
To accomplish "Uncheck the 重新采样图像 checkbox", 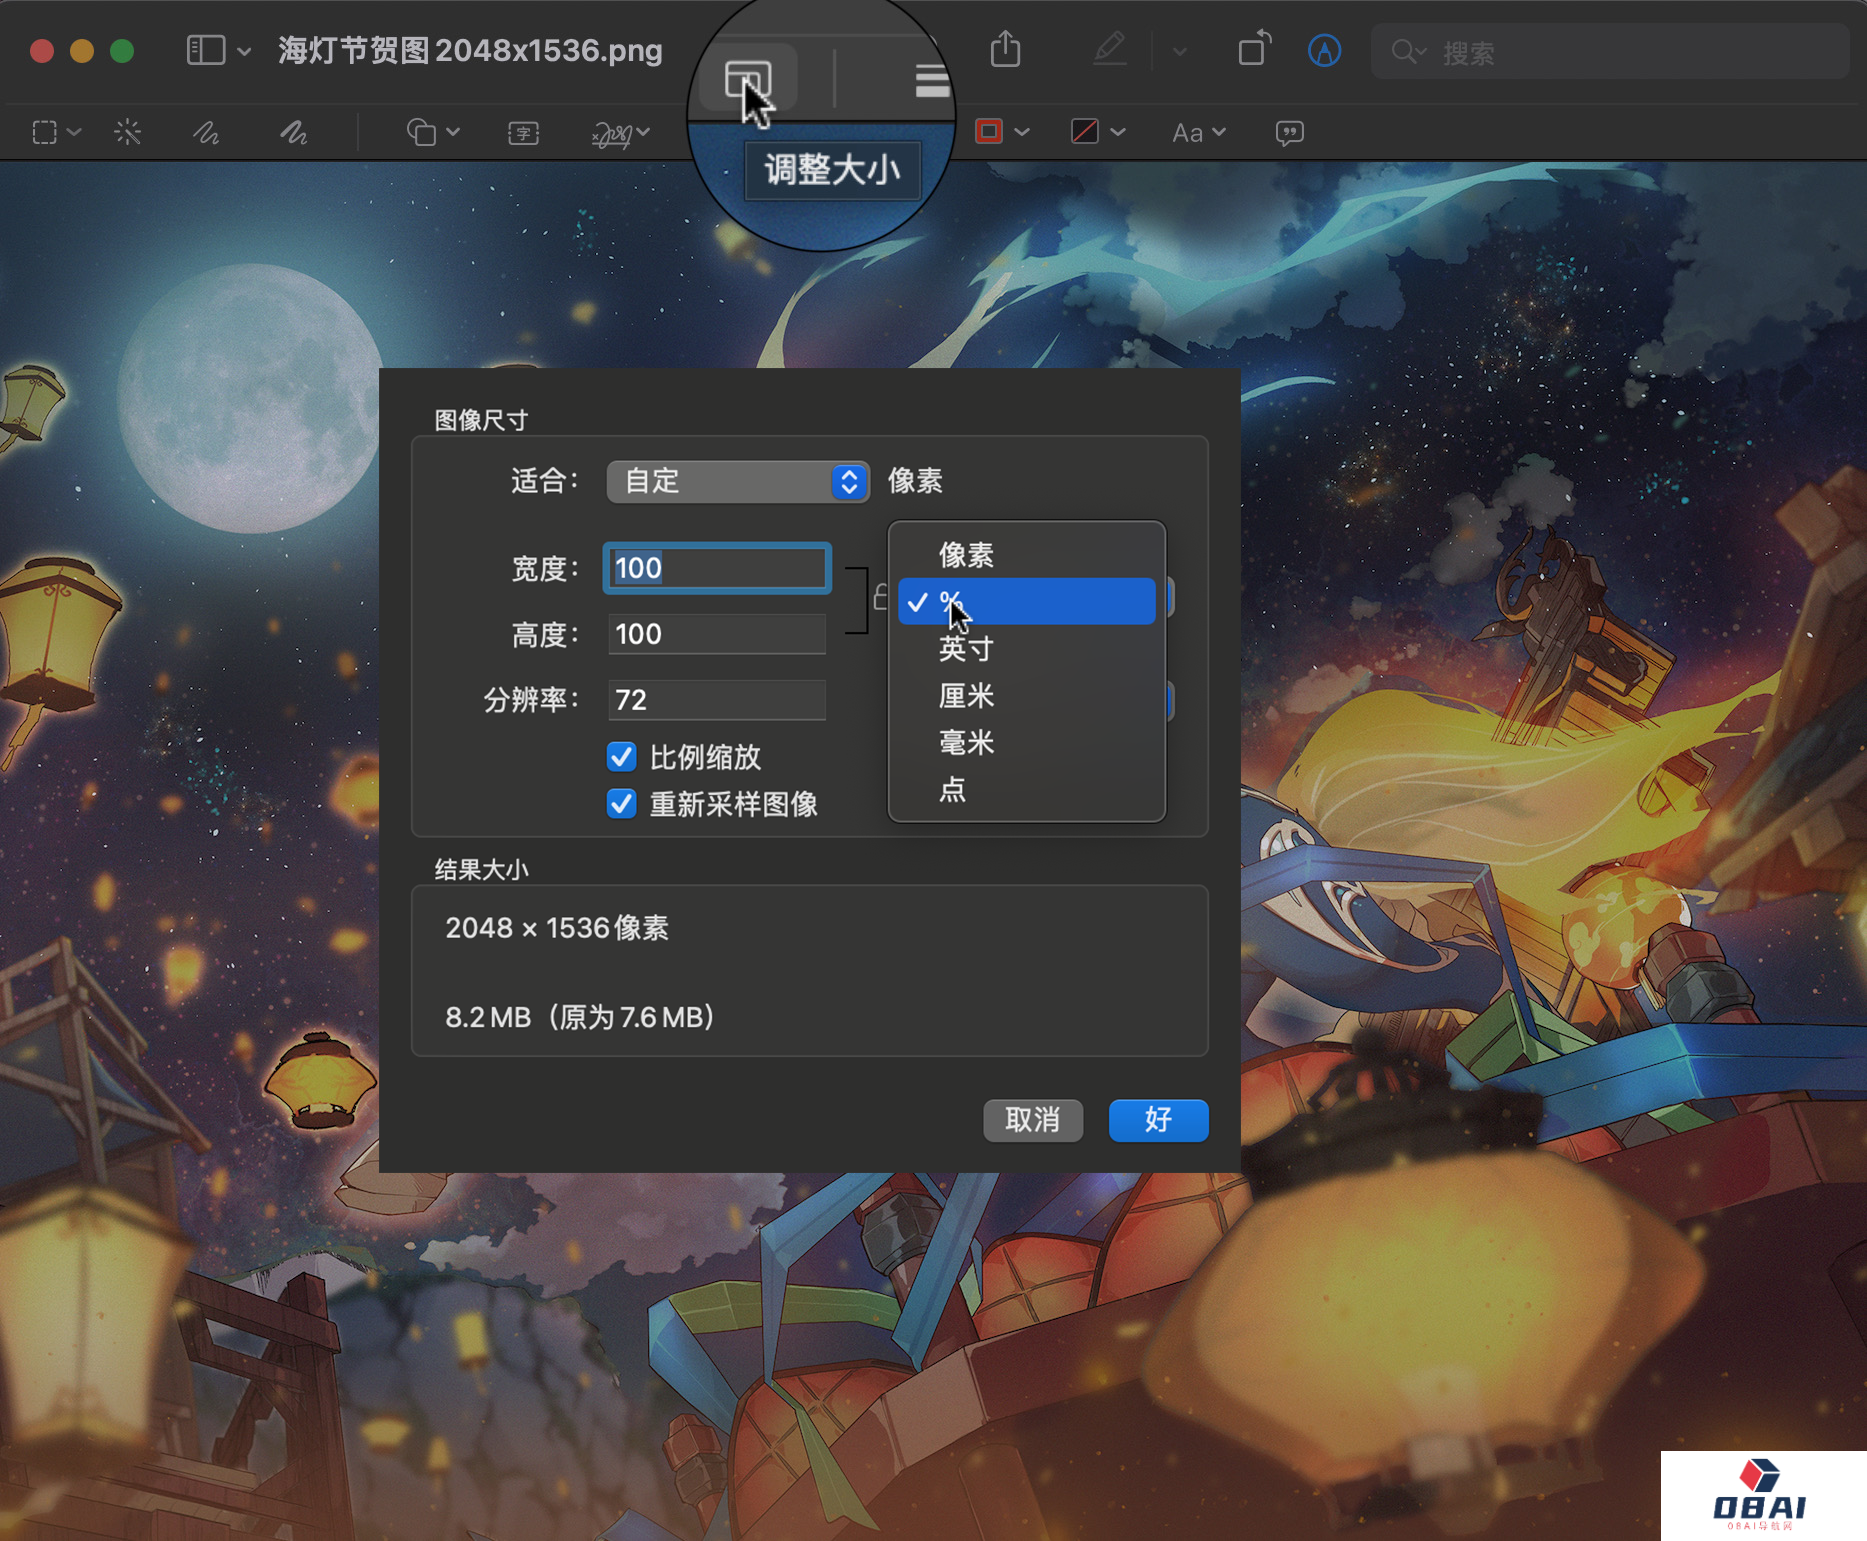I will point(621,804).
